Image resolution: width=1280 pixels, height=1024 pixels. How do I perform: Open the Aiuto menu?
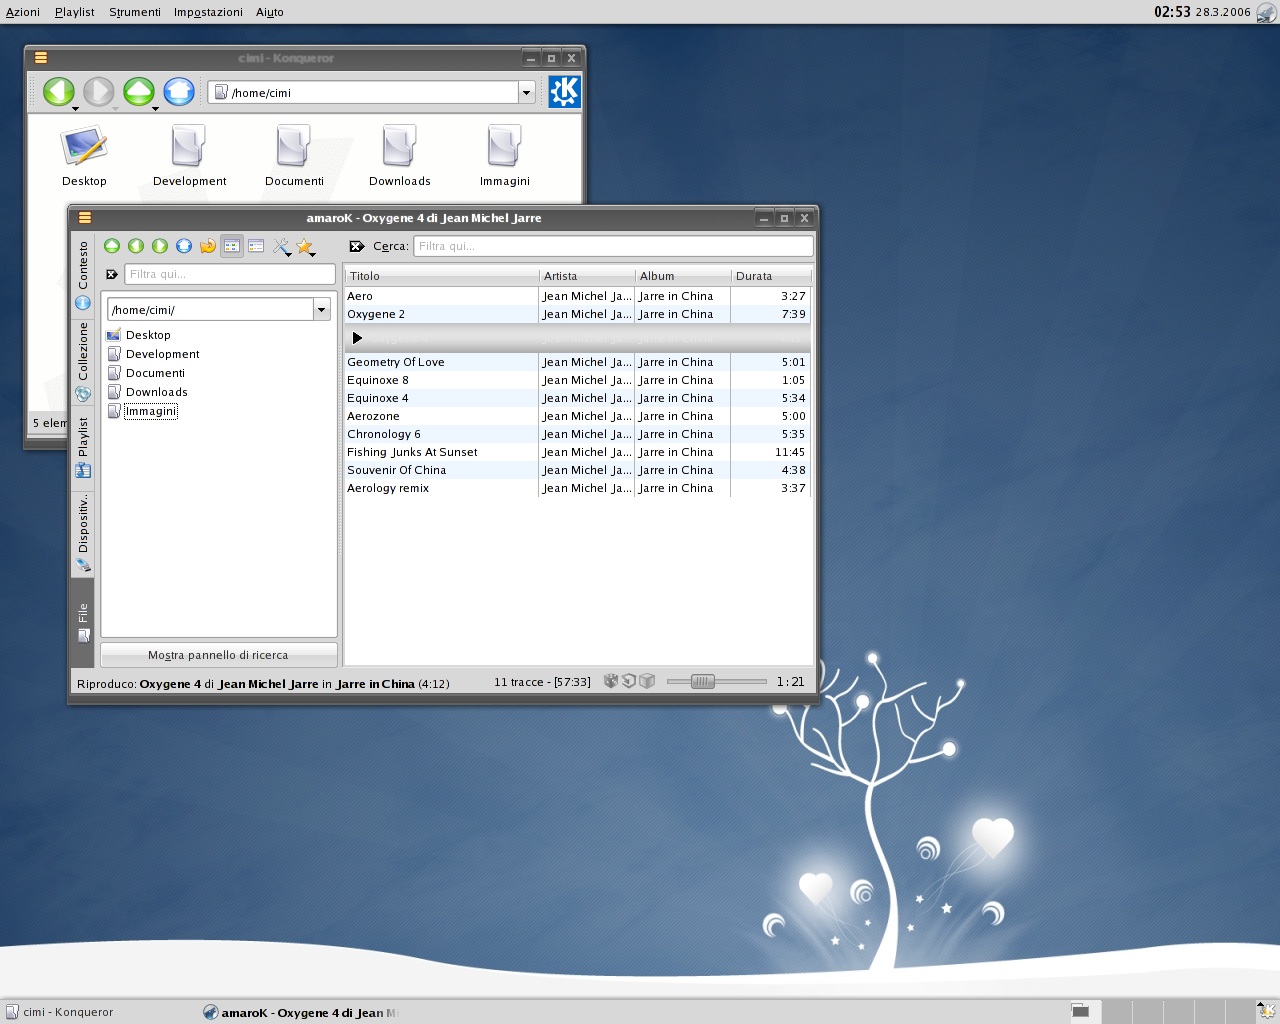(x=270, y=12)
